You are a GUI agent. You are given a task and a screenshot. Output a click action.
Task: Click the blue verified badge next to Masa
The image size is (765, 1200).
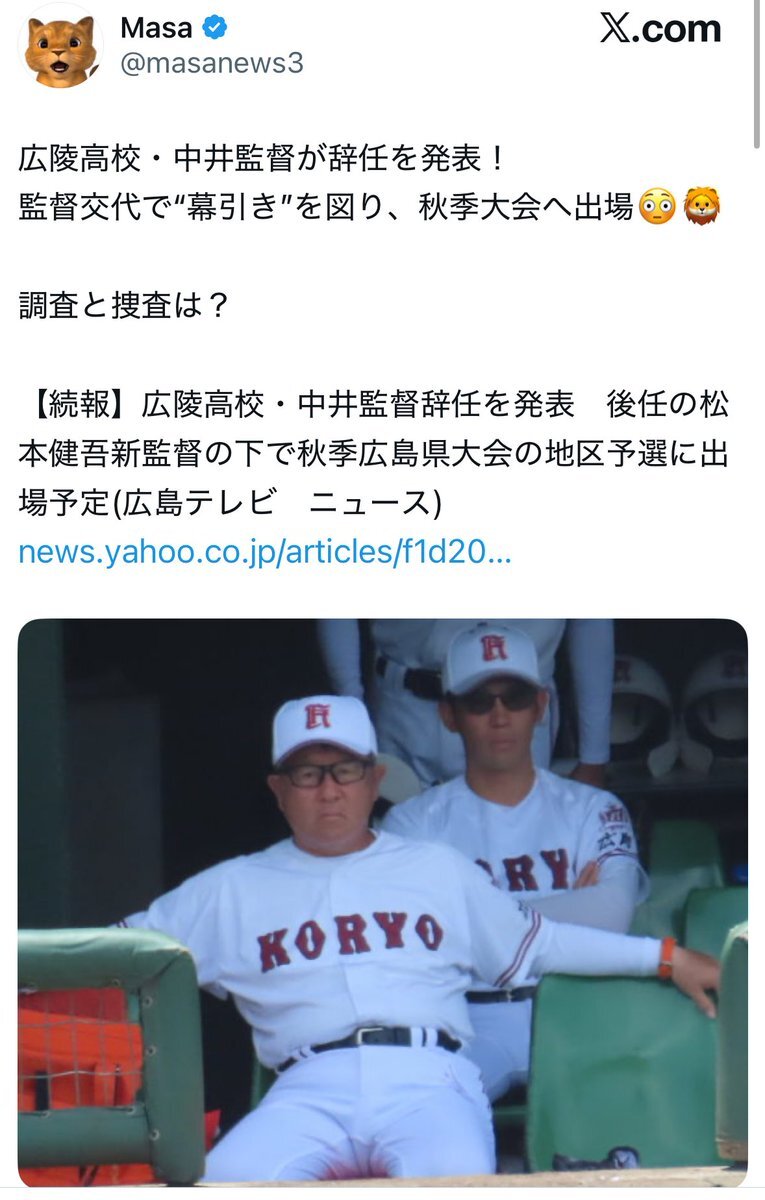[215, 28]
